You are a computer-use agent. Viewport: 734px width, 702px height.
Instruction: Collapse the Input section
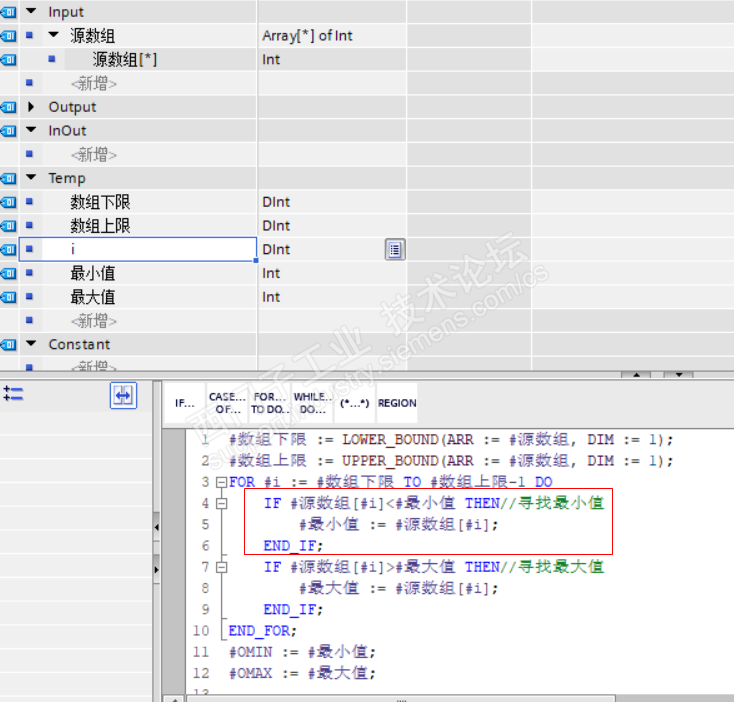[31, 11]
